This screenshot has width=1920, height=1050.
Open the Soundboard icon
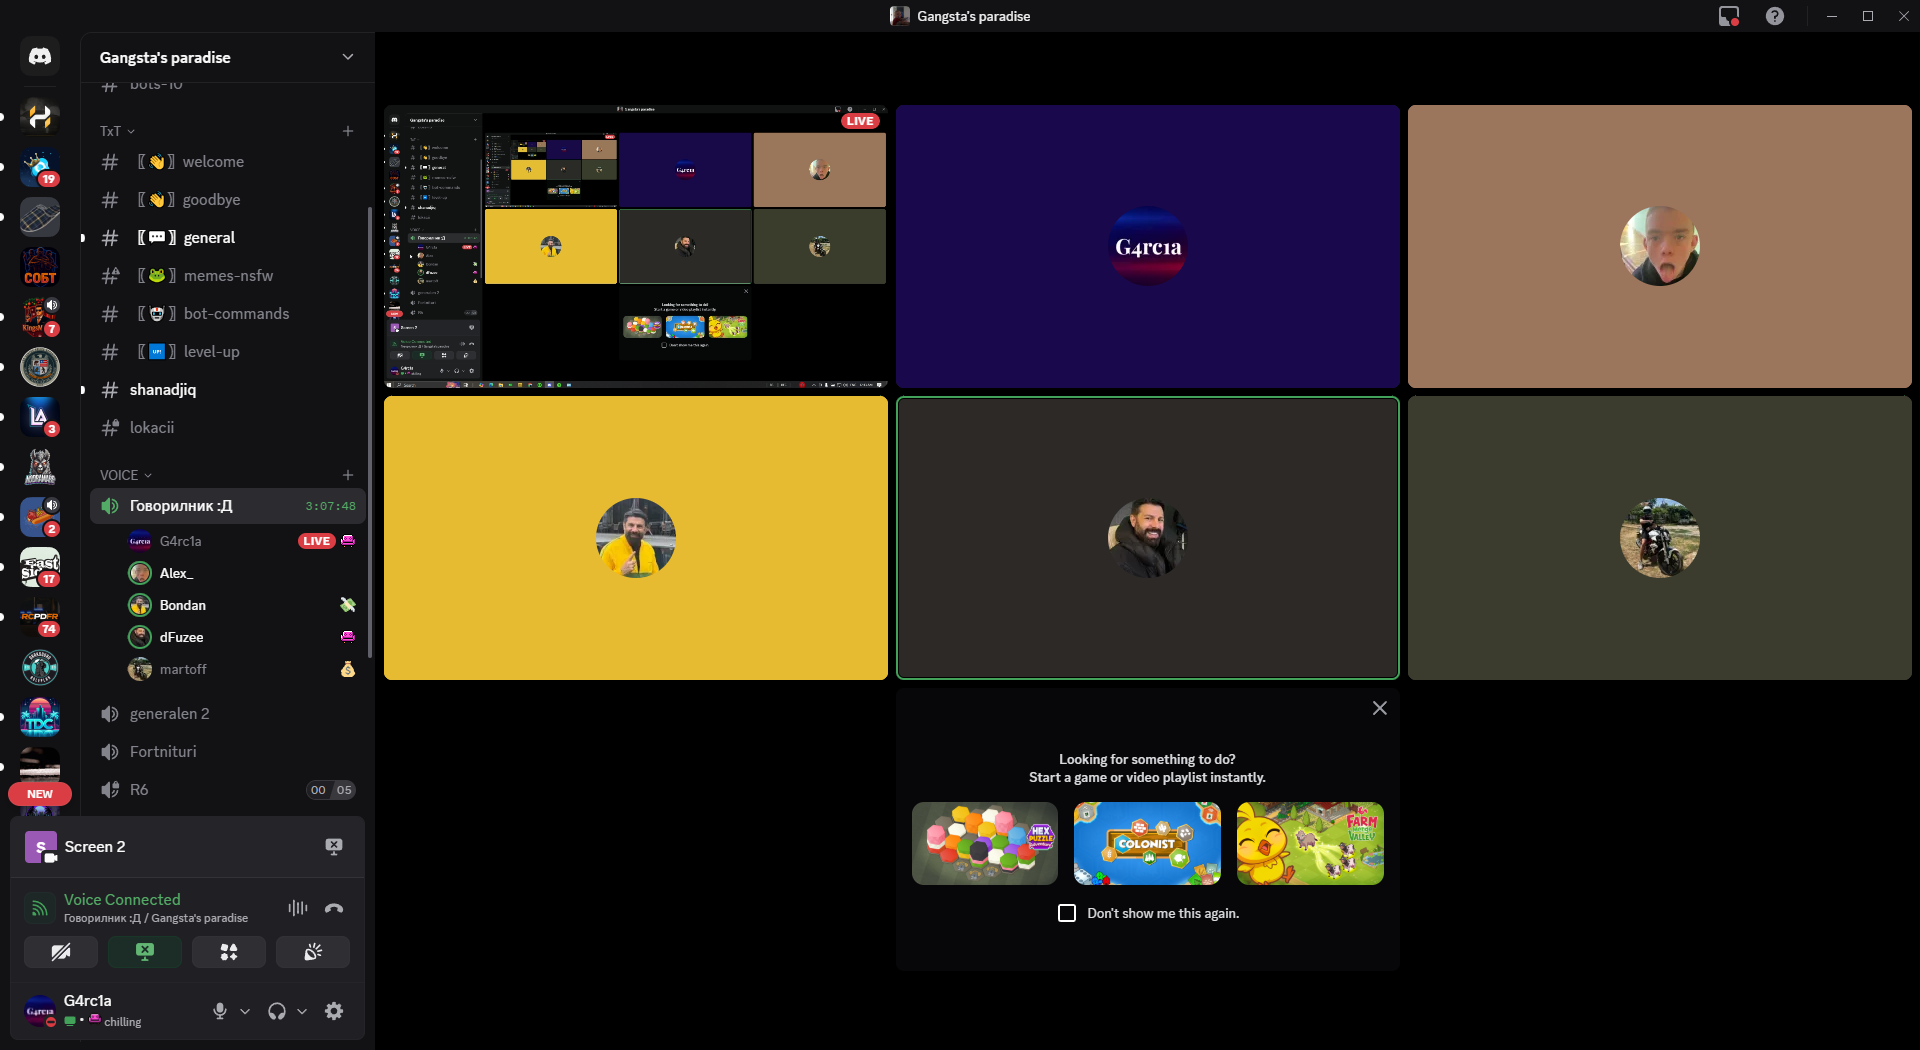(313, 952)
